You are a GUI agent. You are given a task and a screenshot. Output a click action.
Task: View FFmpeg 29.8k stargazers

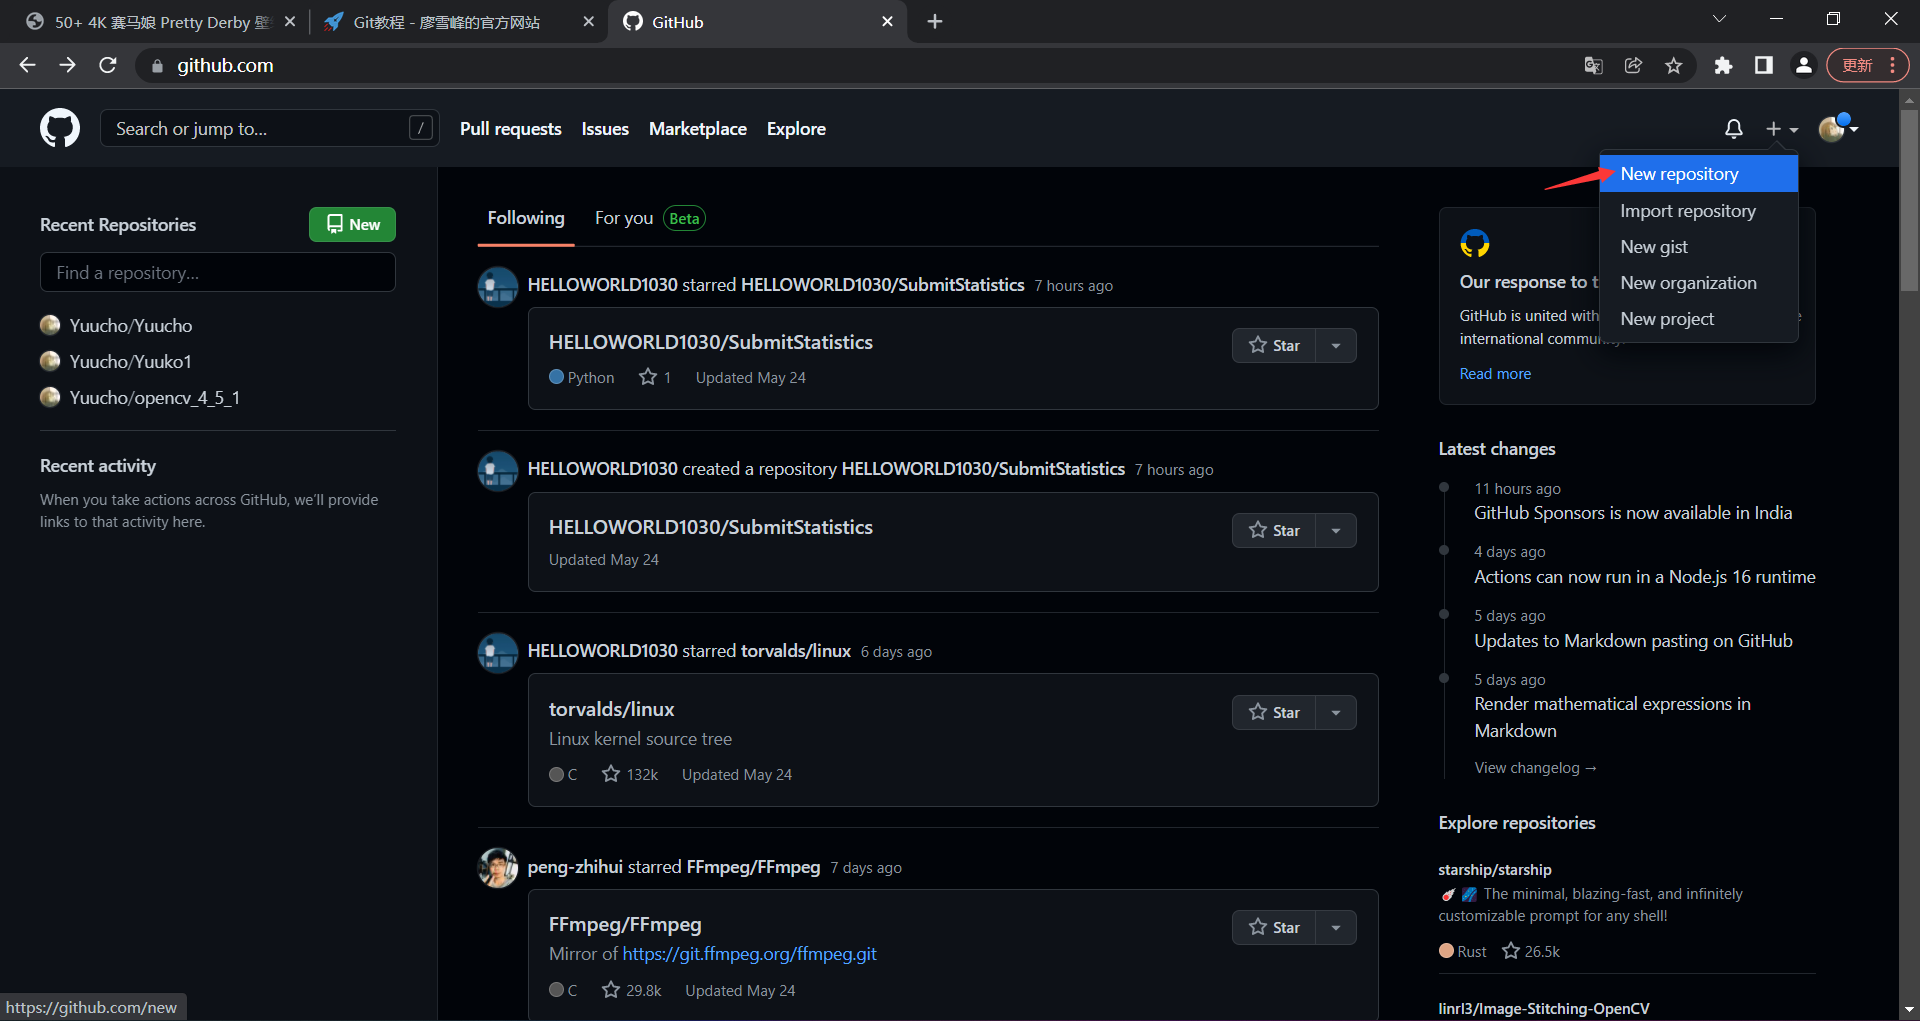[631, 990]
